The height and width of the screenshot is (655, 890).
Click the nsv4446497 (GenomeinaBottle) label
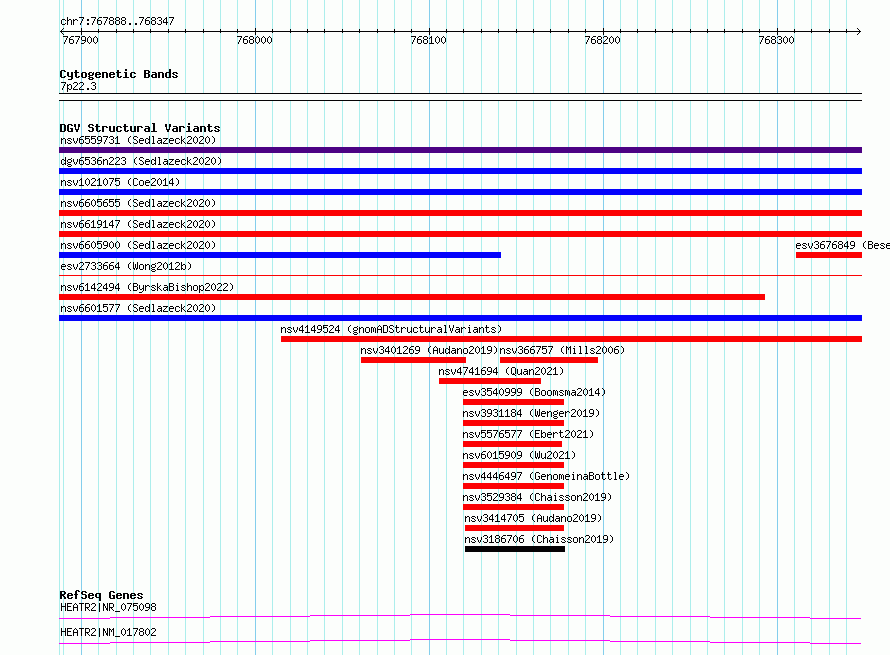click(546, 476)
